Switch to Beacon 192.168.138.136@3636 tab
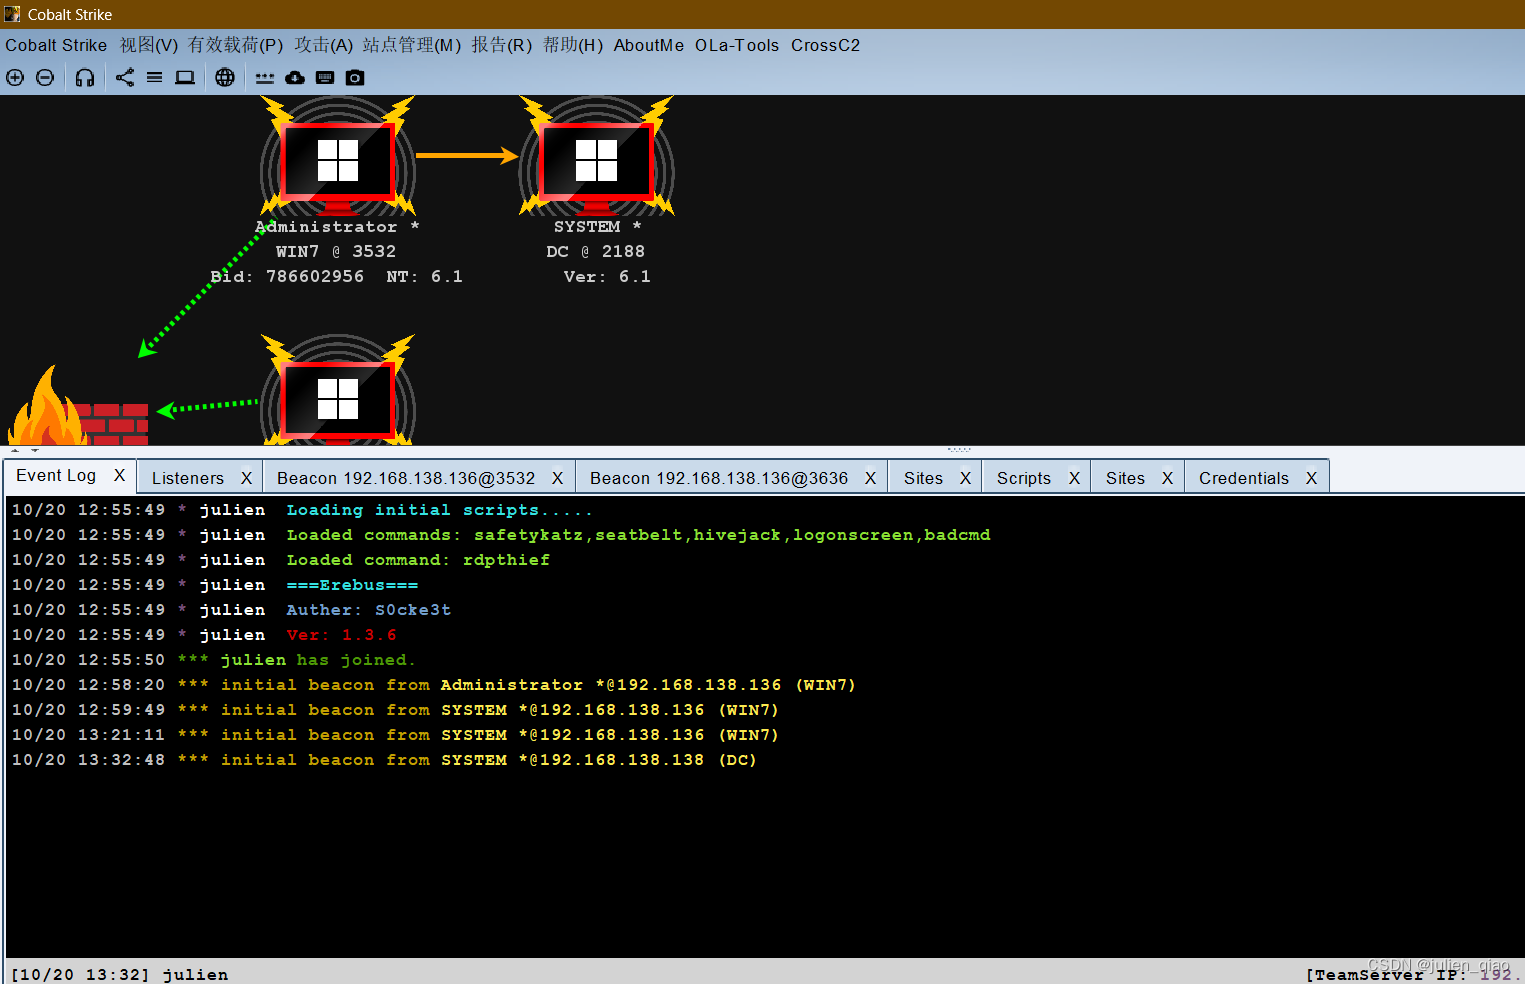 pos(719,478)
